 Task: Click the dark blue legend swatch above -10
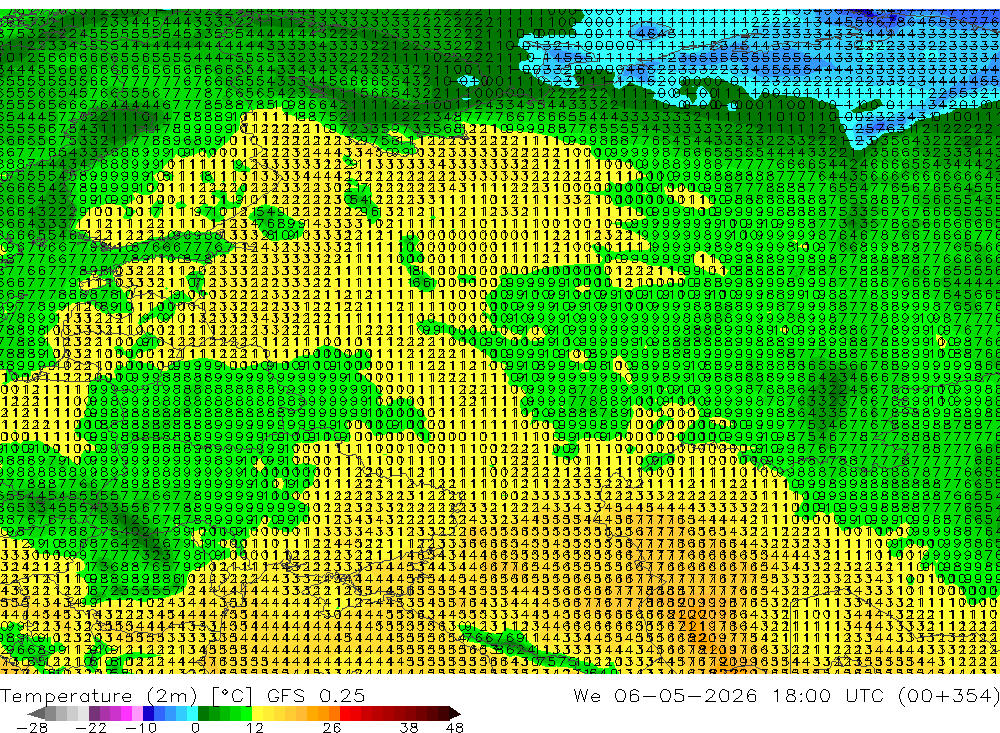coord(148,714)
